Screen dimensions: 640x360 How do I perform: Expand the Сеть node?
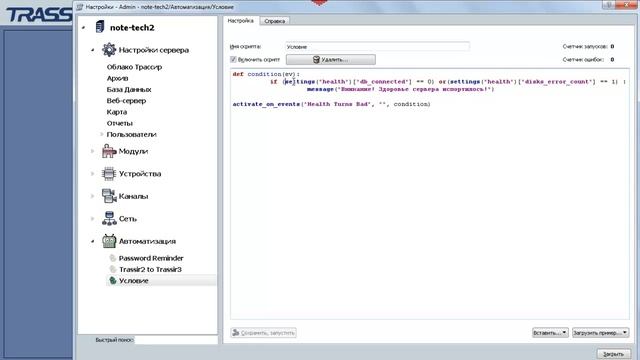click(x=93, y=218)
